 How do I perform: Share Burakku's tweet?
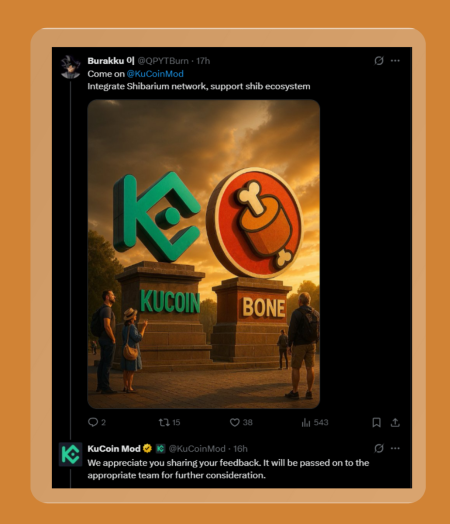click(395, 422)
